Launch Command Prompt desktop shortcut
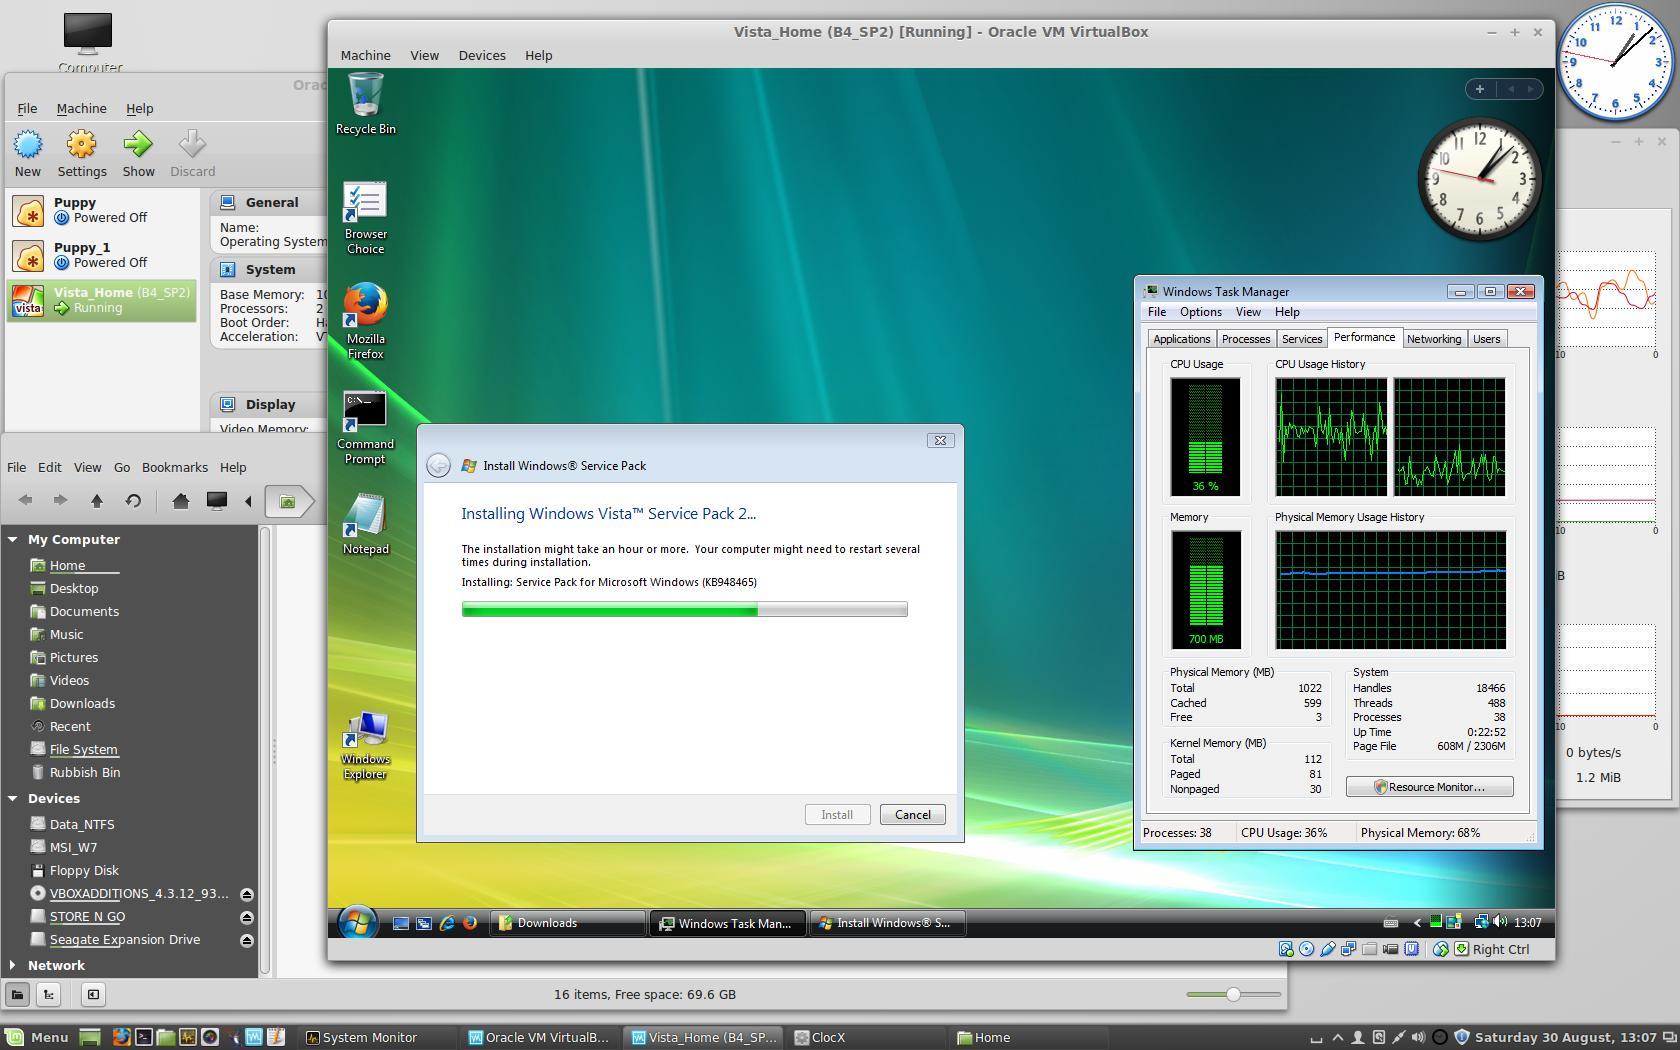Screen dimensions: 1680x1050 365,411
